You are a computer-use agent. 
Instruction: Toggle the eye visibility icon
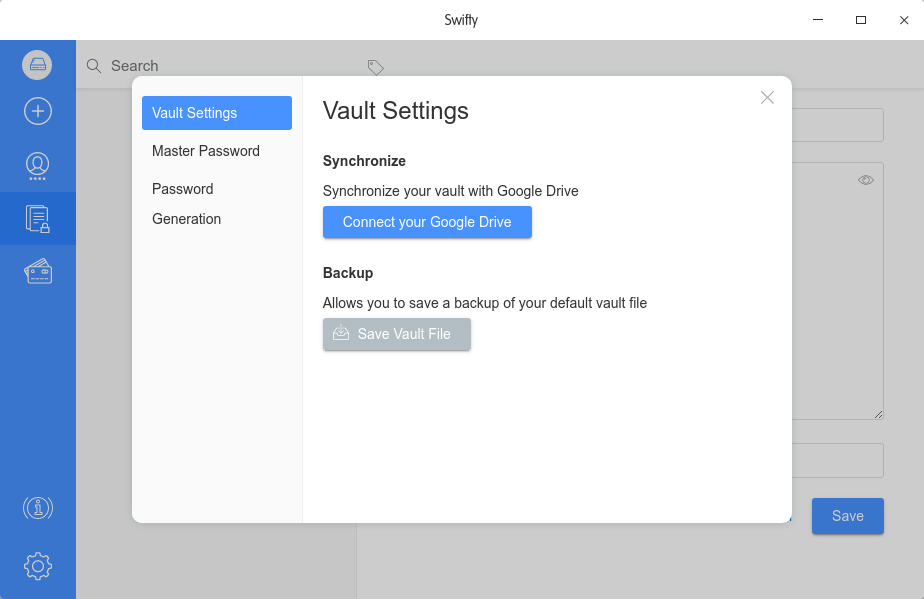tap(866, 180)
